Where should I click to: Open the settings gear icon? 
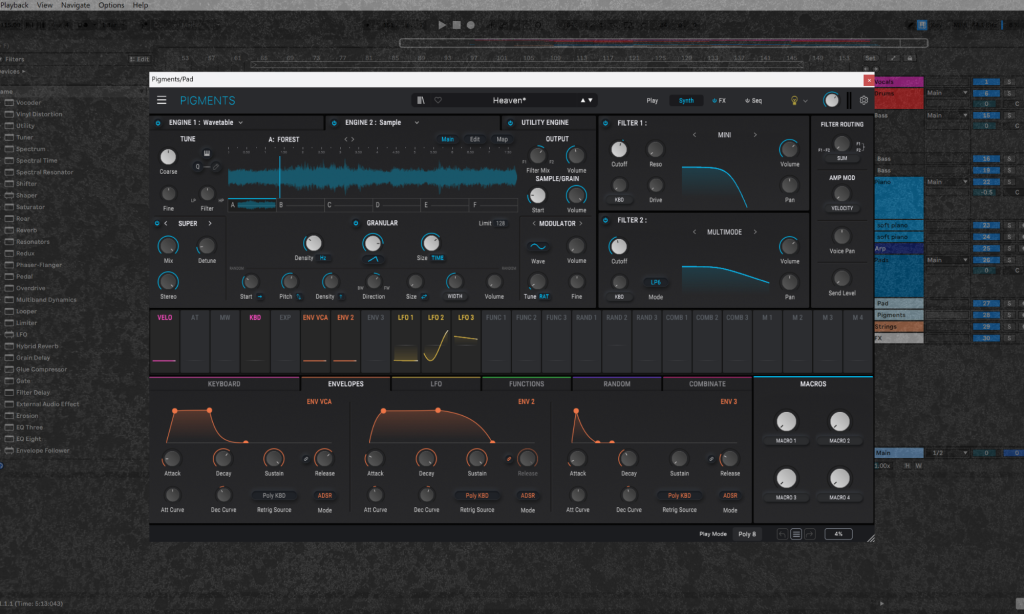click(864, 101)
